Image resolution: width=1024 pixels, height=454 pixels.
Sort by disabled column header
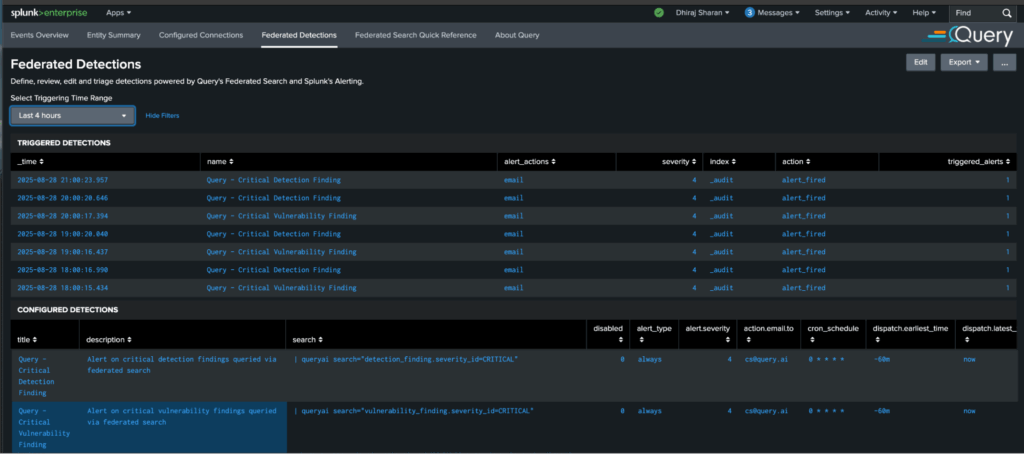coord(608,334)
